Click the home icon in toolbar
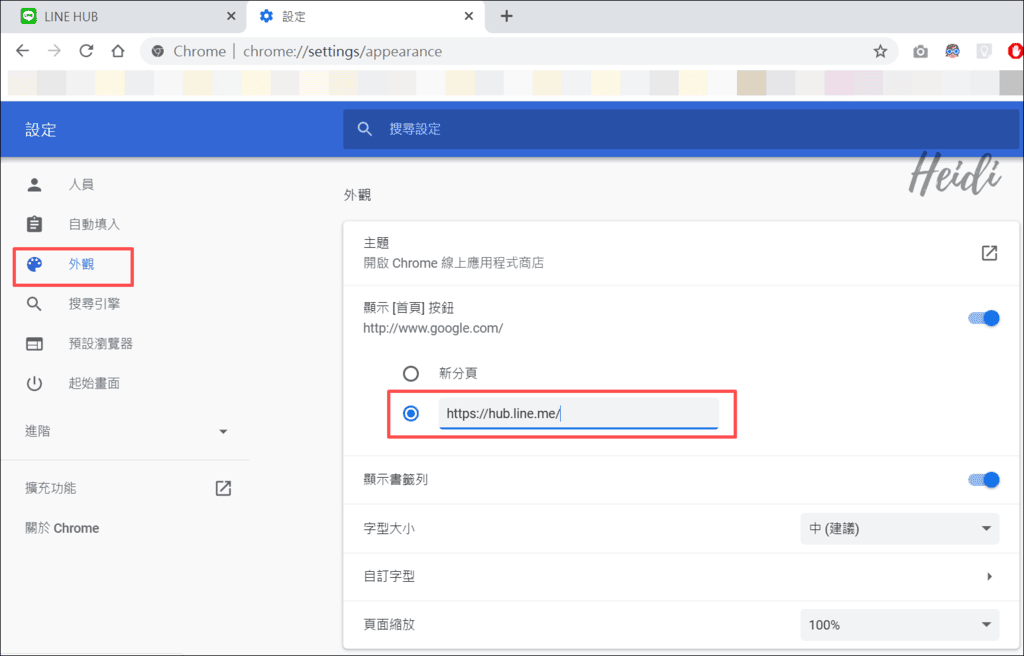This screenshot has width=1024, height=656. [118, 51]
